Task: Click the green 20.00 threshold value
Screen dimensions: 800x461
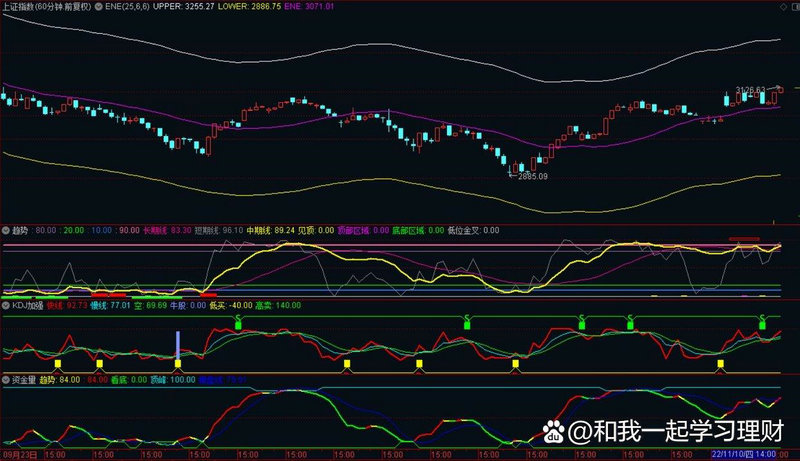Action: click(x=73, y=230)
